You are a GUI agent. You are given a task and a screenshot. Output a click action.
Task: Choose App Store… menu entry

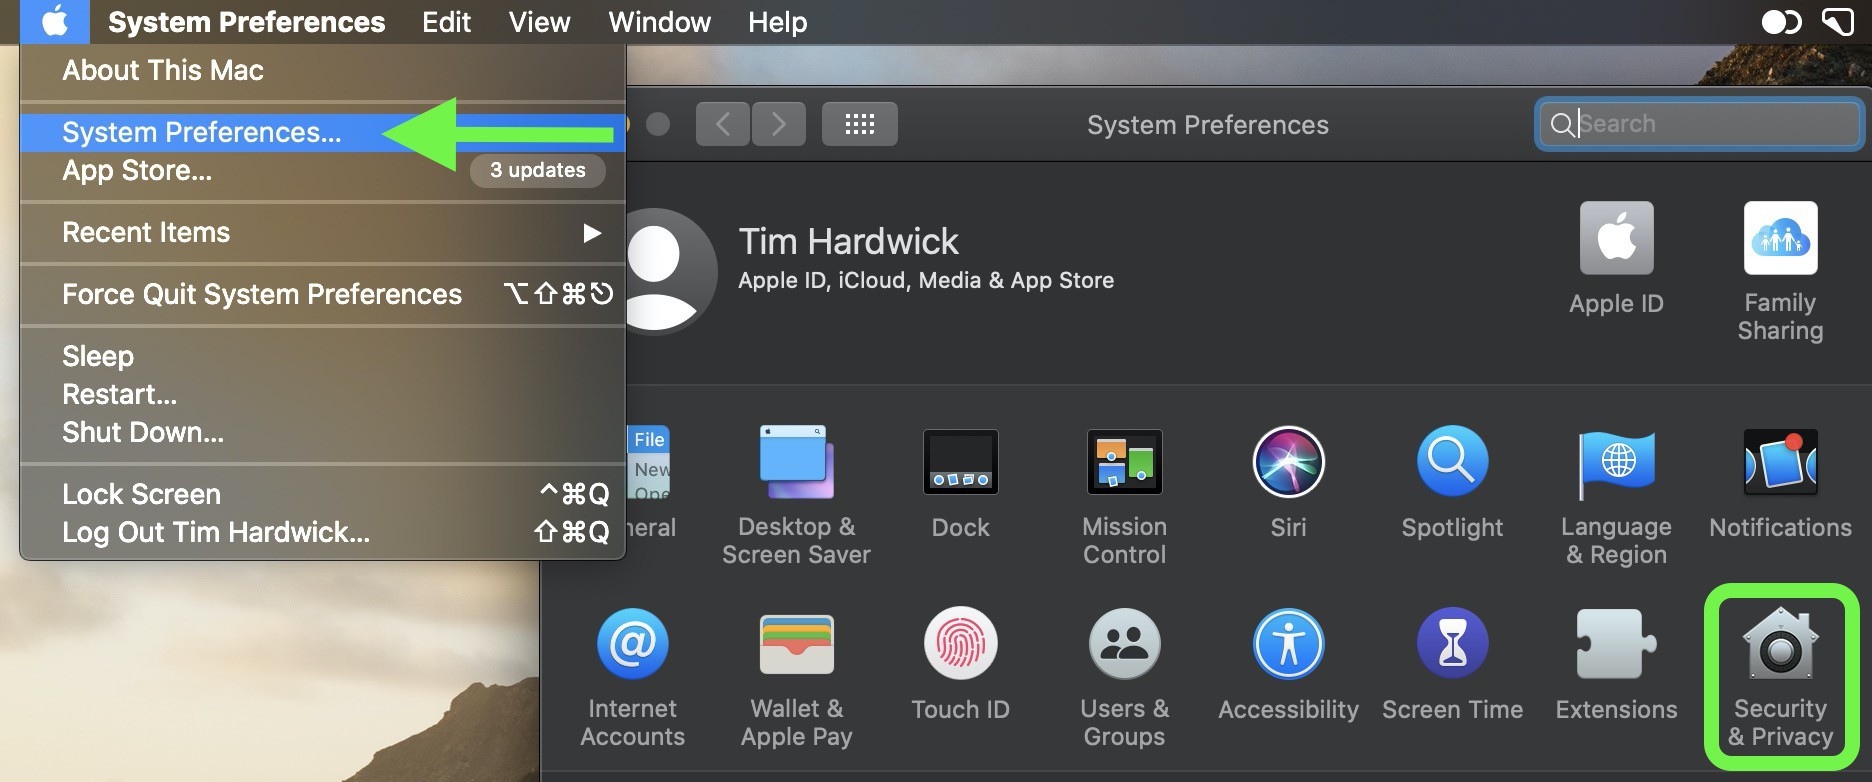pyautogui.click(x=322, y=170)
